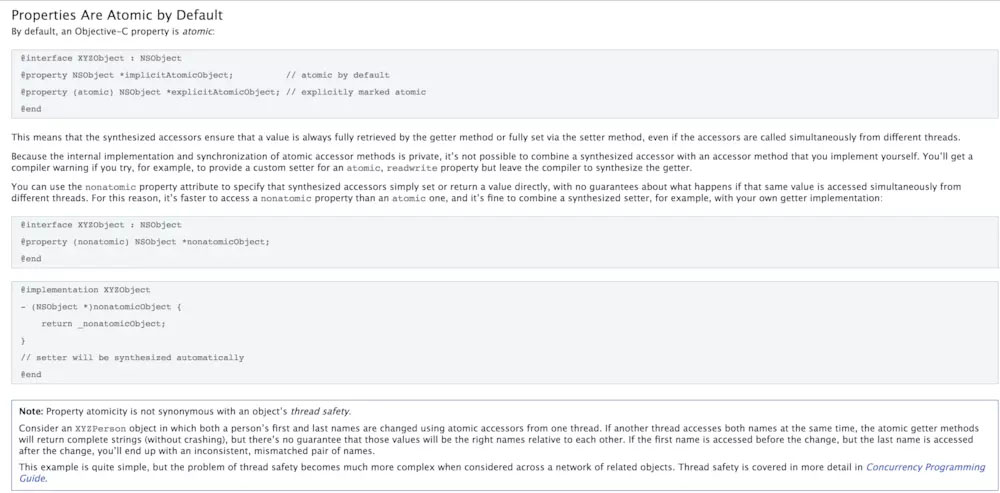The height and width of the screenshot is (493, 1000).
Task: Click the nonatomicObject getter method signature line
Action: [101, 306]
